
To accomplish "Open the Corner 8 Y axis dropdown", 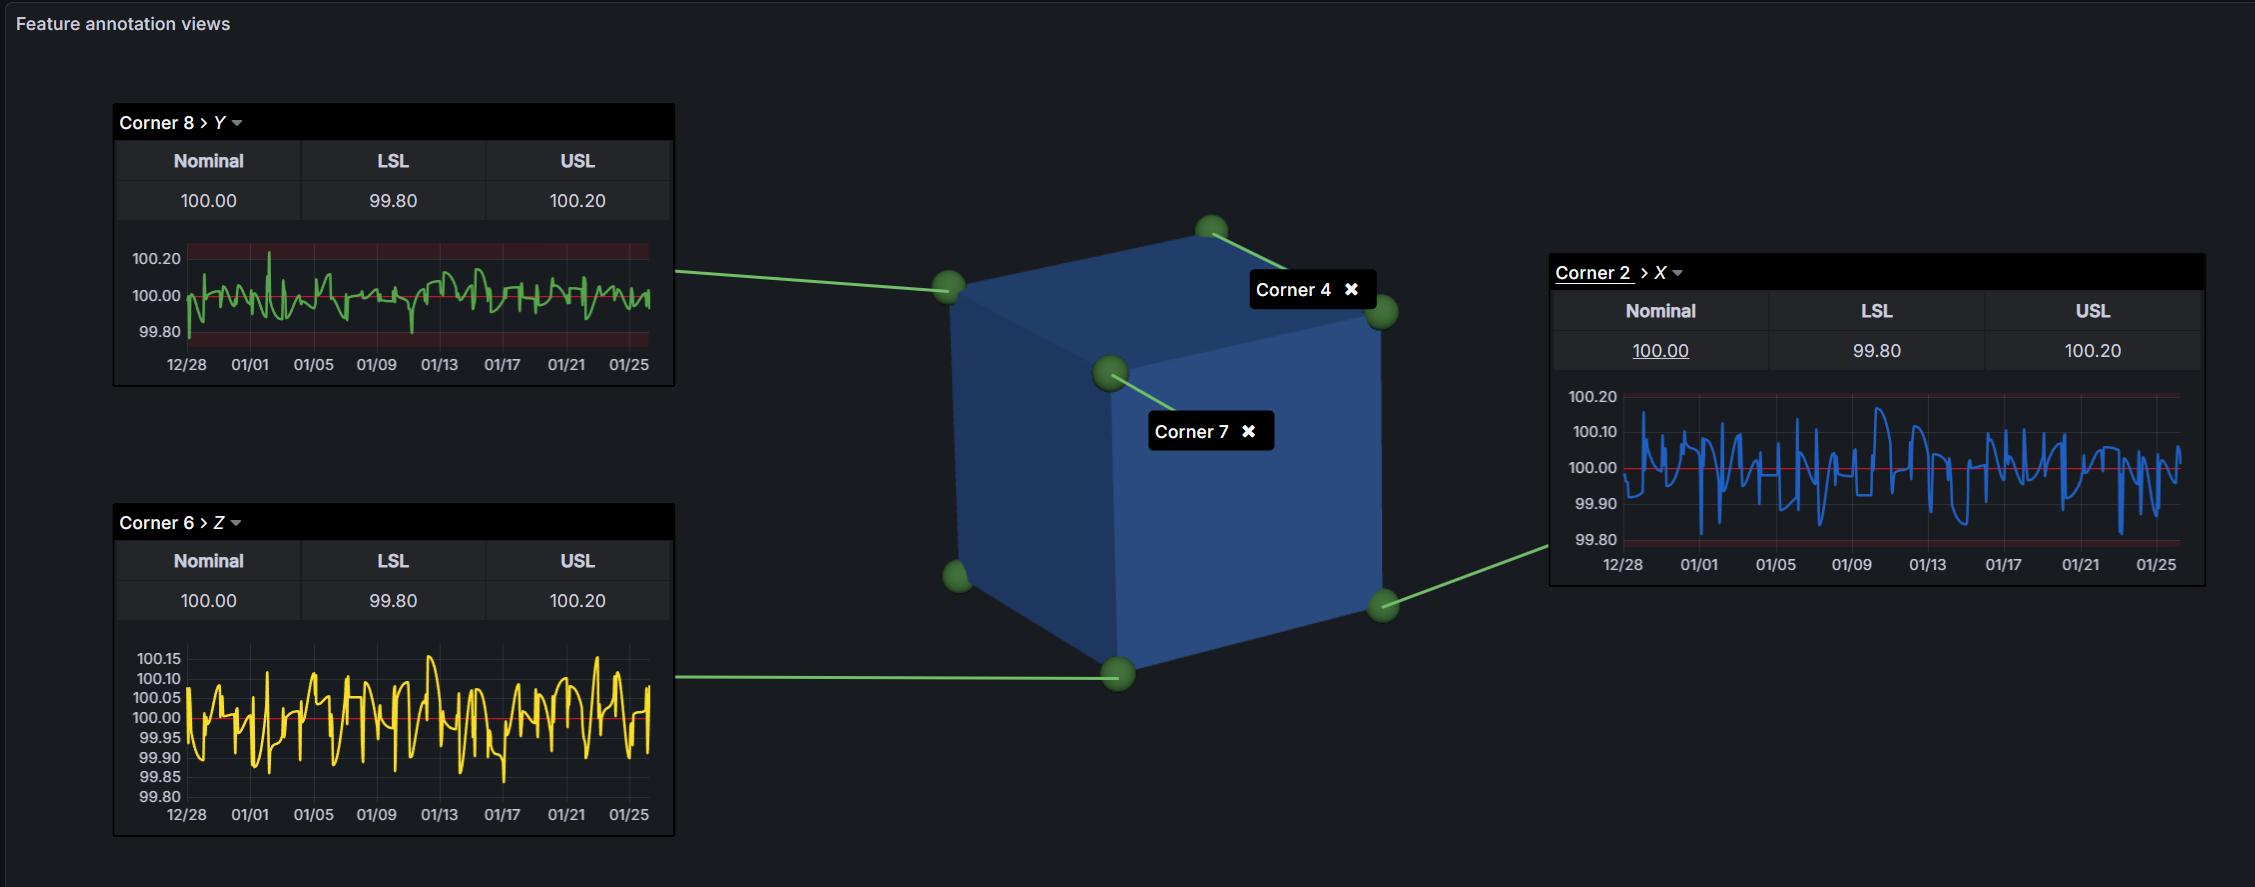I will pyautogui.click(x=237, y=123).
